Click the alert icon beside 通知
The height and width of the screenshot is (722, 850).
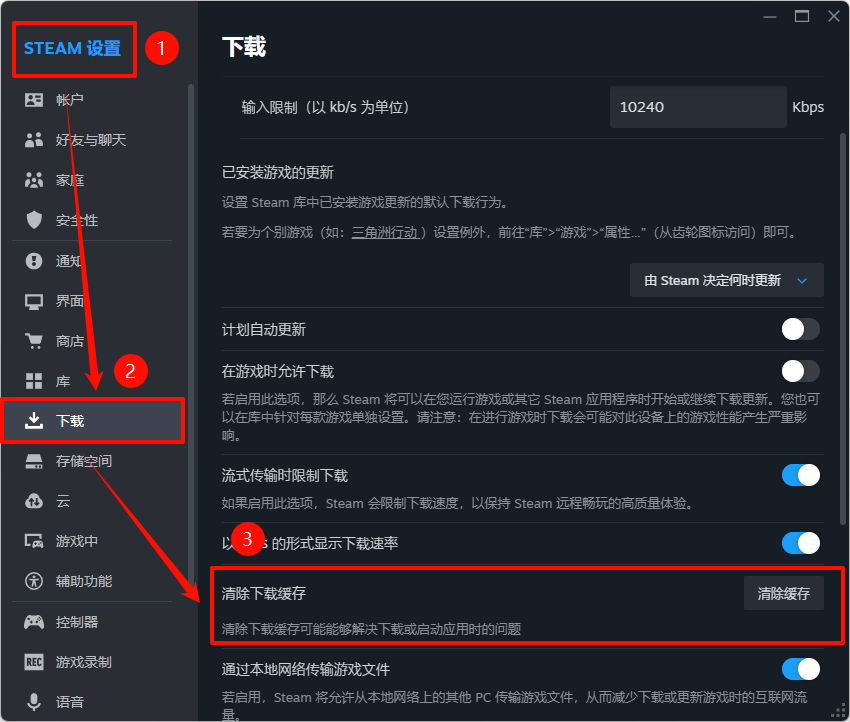tap(34, 261)
